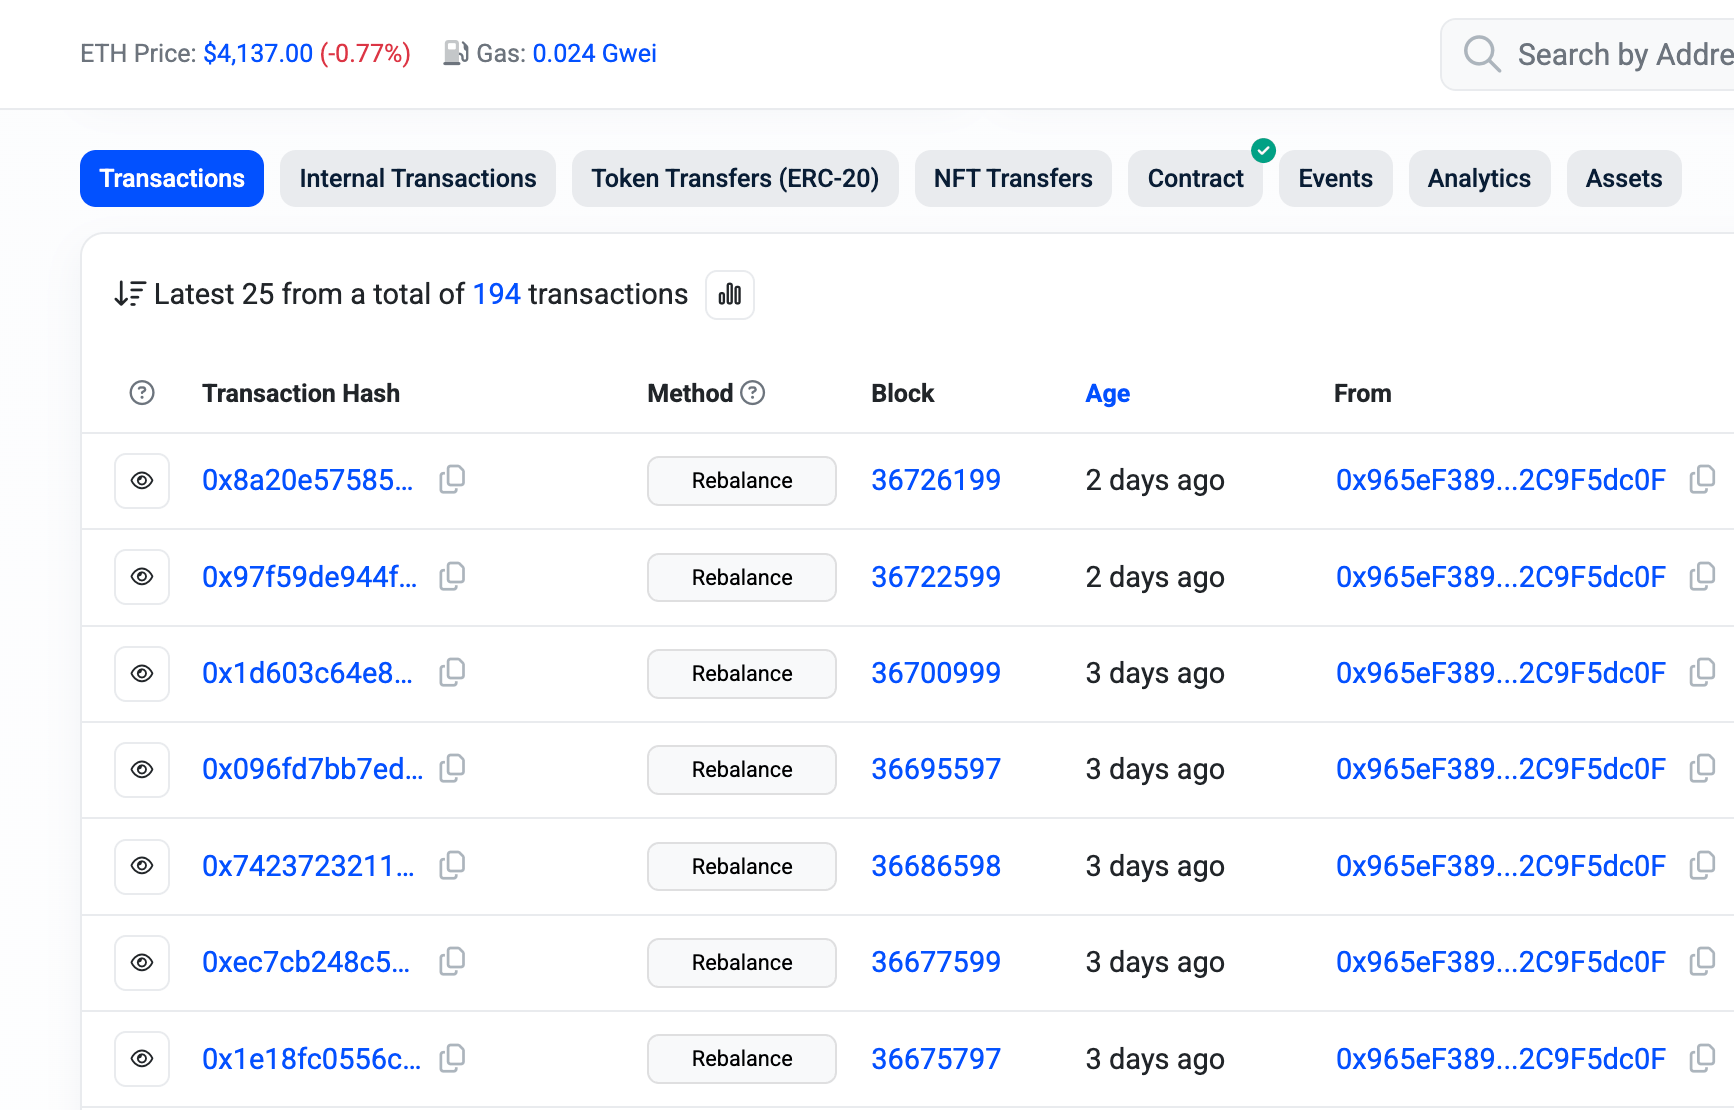Open the verified Contract tab

click(1195, 179)
